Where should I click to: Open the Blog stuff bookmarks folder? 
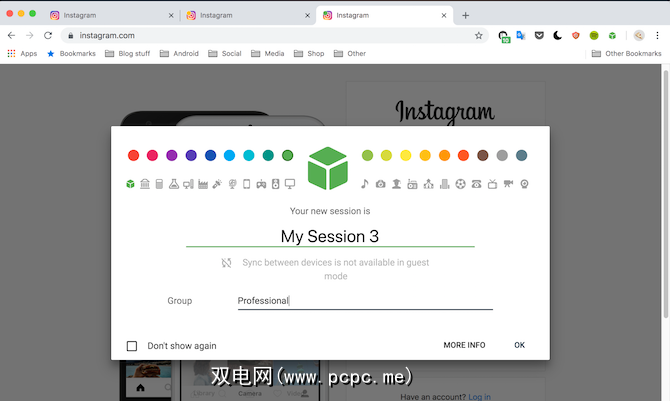pos(127,53)
